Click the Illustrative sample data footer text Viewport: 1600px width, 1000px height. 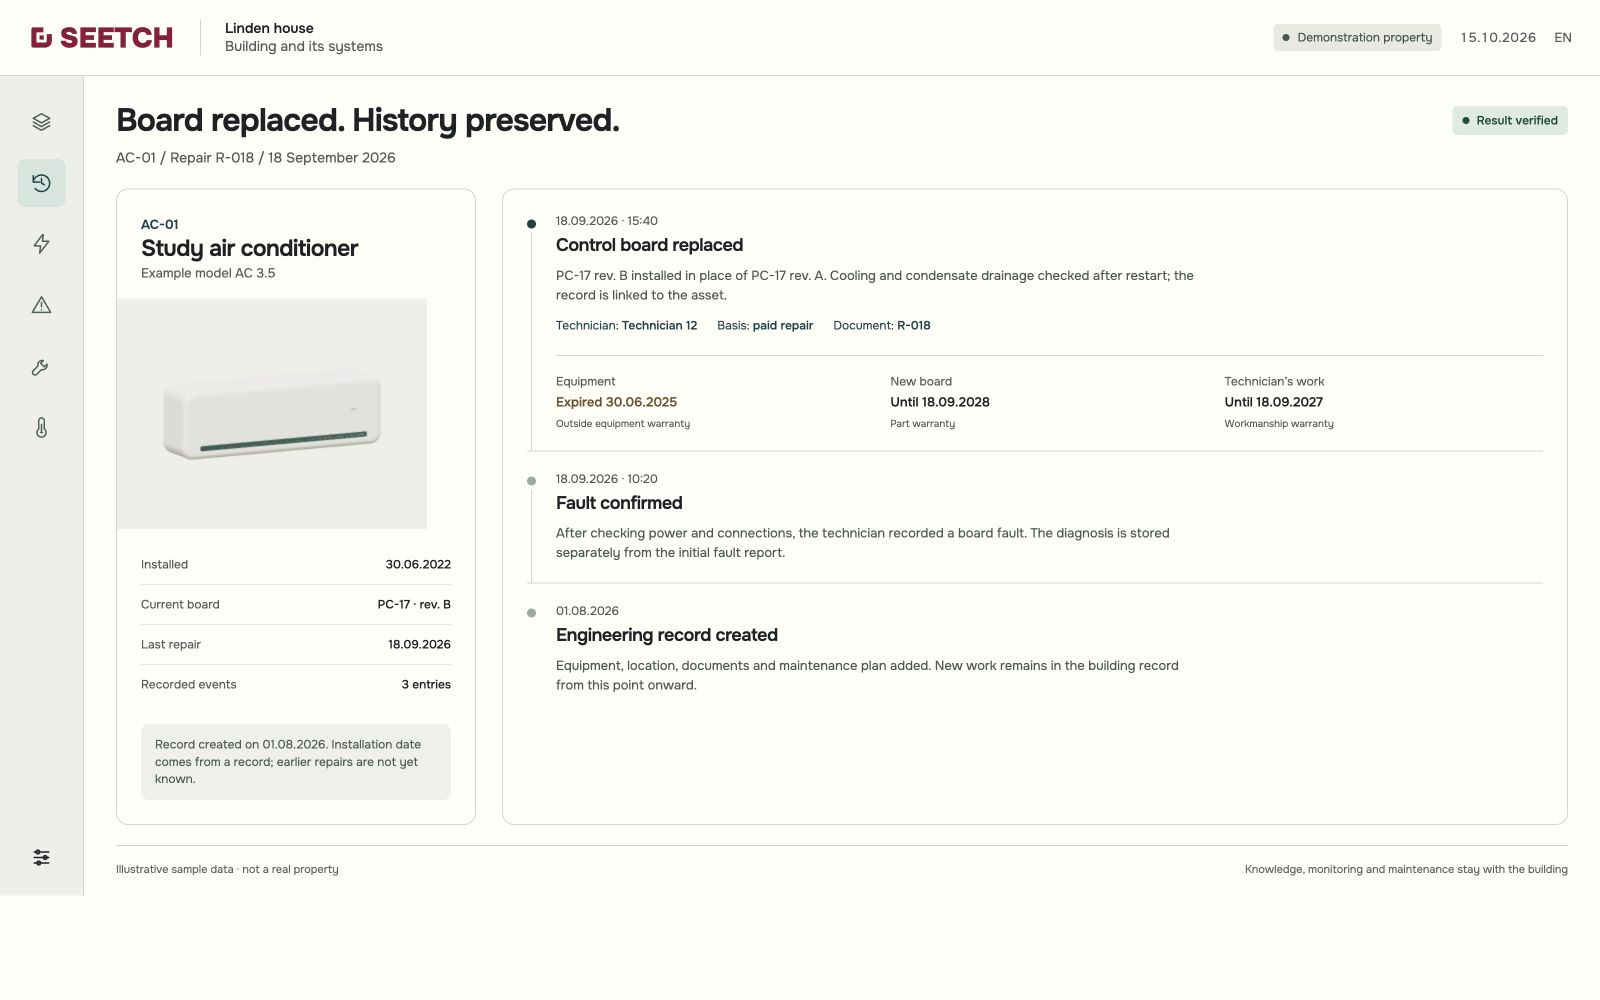[227, 870]
